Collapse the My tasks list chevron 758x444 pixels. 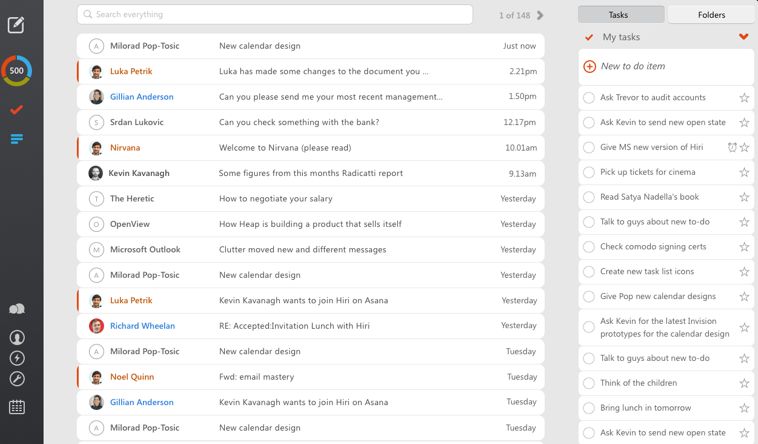point(743,37)
